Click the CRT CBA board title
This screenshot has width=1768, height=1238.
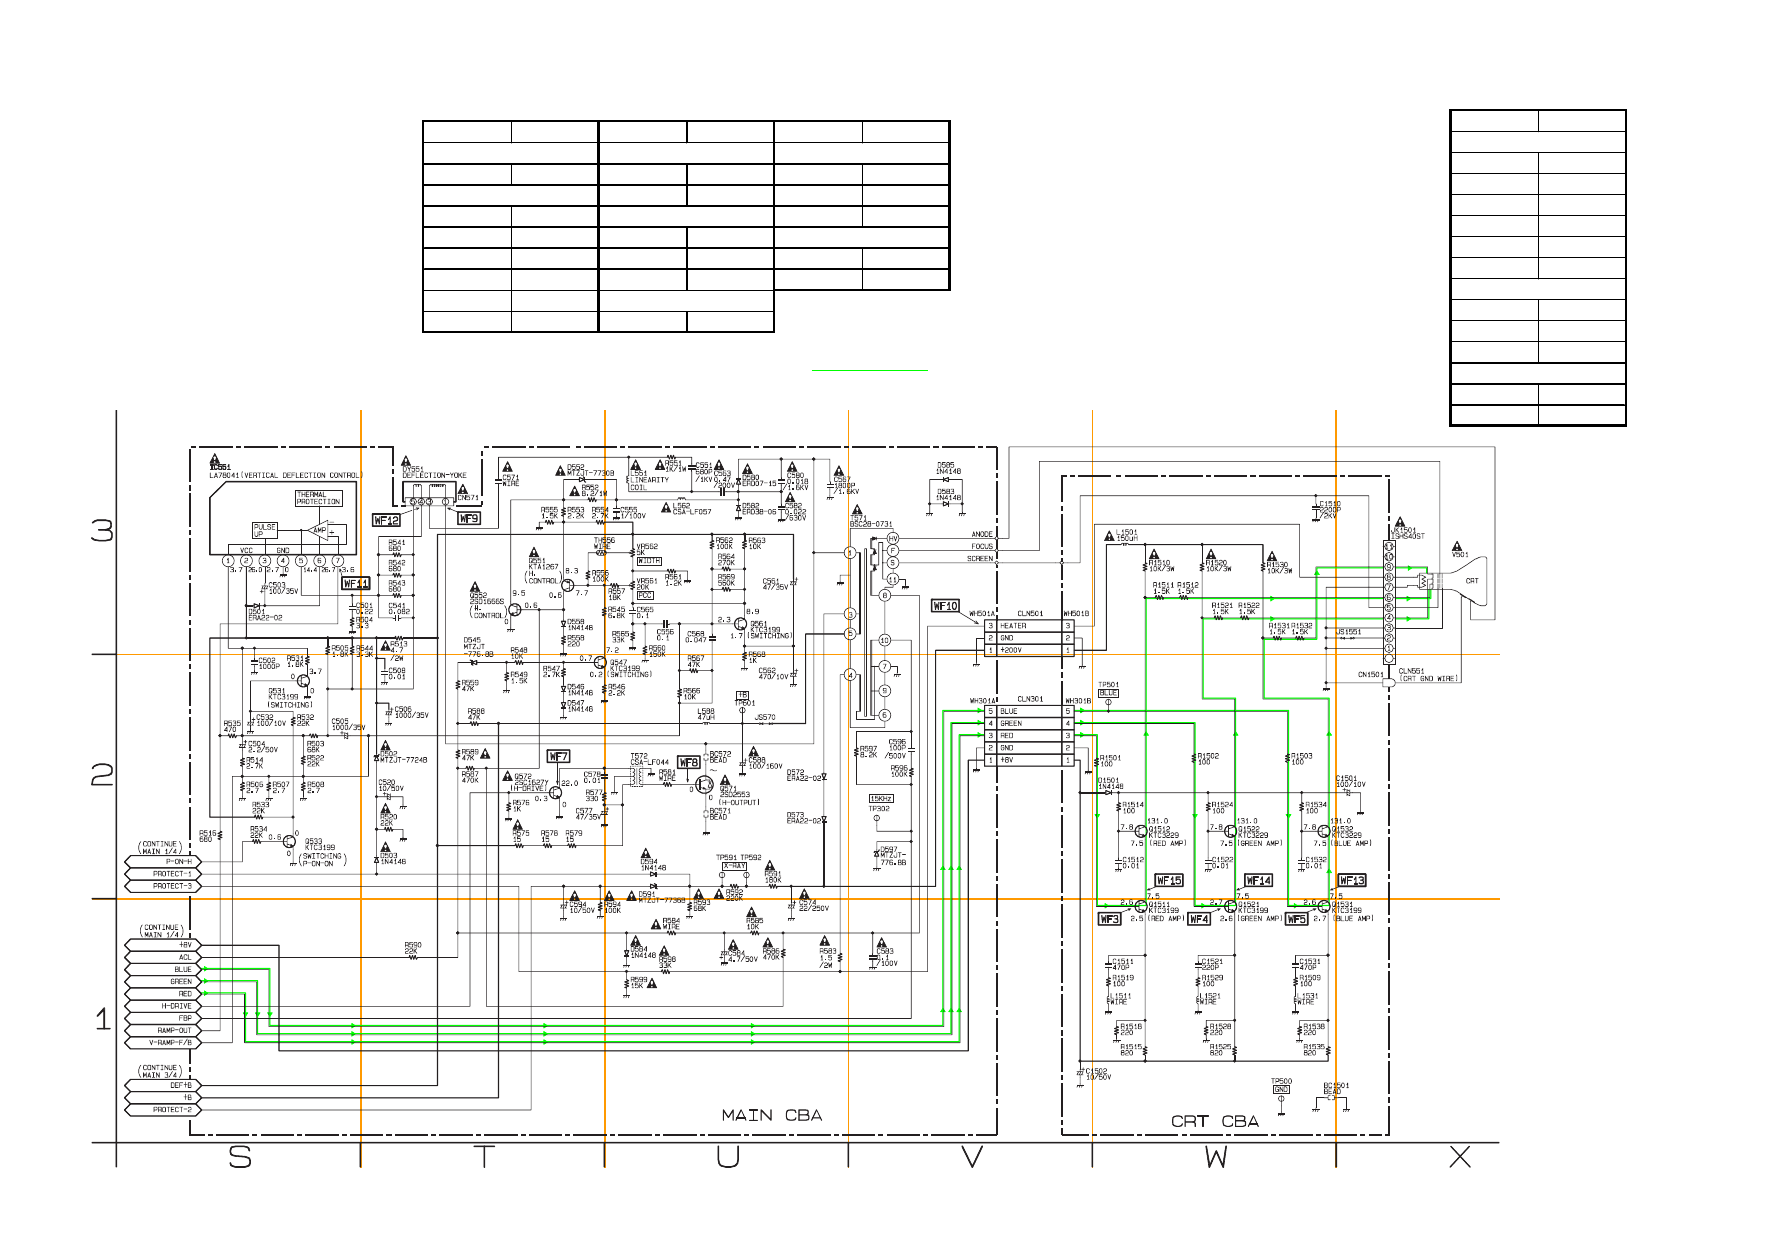(x=1215, y=1121)
